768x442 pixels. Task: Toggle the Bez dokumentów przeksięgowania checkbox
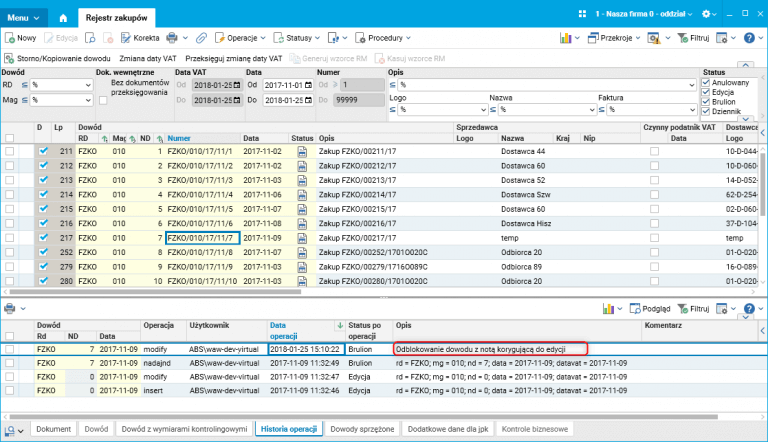click(x=103, y=100)
